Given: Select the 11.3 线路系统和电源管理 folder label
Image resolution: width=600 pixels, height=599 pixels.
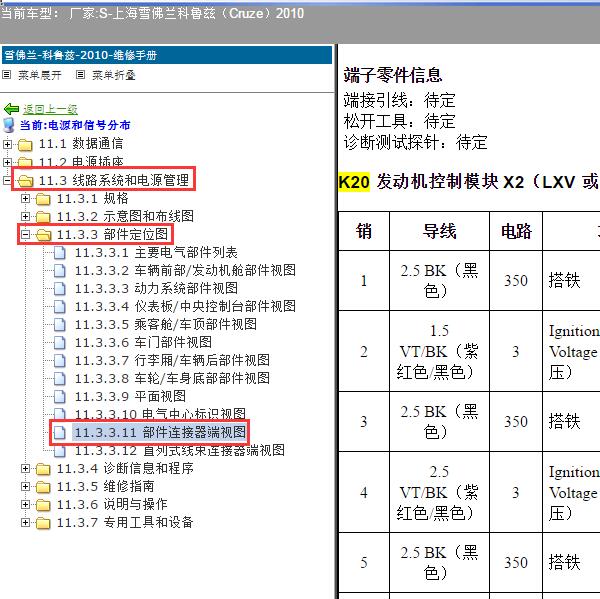Looking at the screenshot, I should tap(114, 180).
